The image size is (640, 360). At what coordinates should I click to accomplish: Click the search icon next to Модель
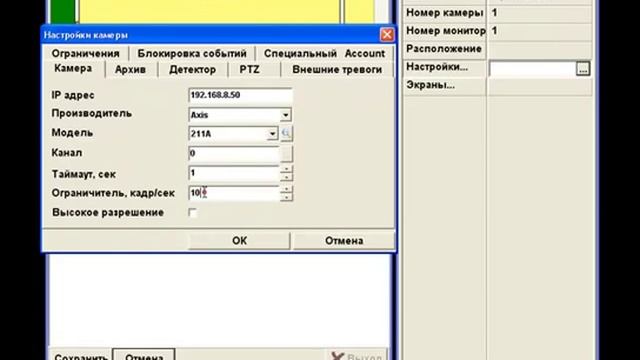point(287,133)
